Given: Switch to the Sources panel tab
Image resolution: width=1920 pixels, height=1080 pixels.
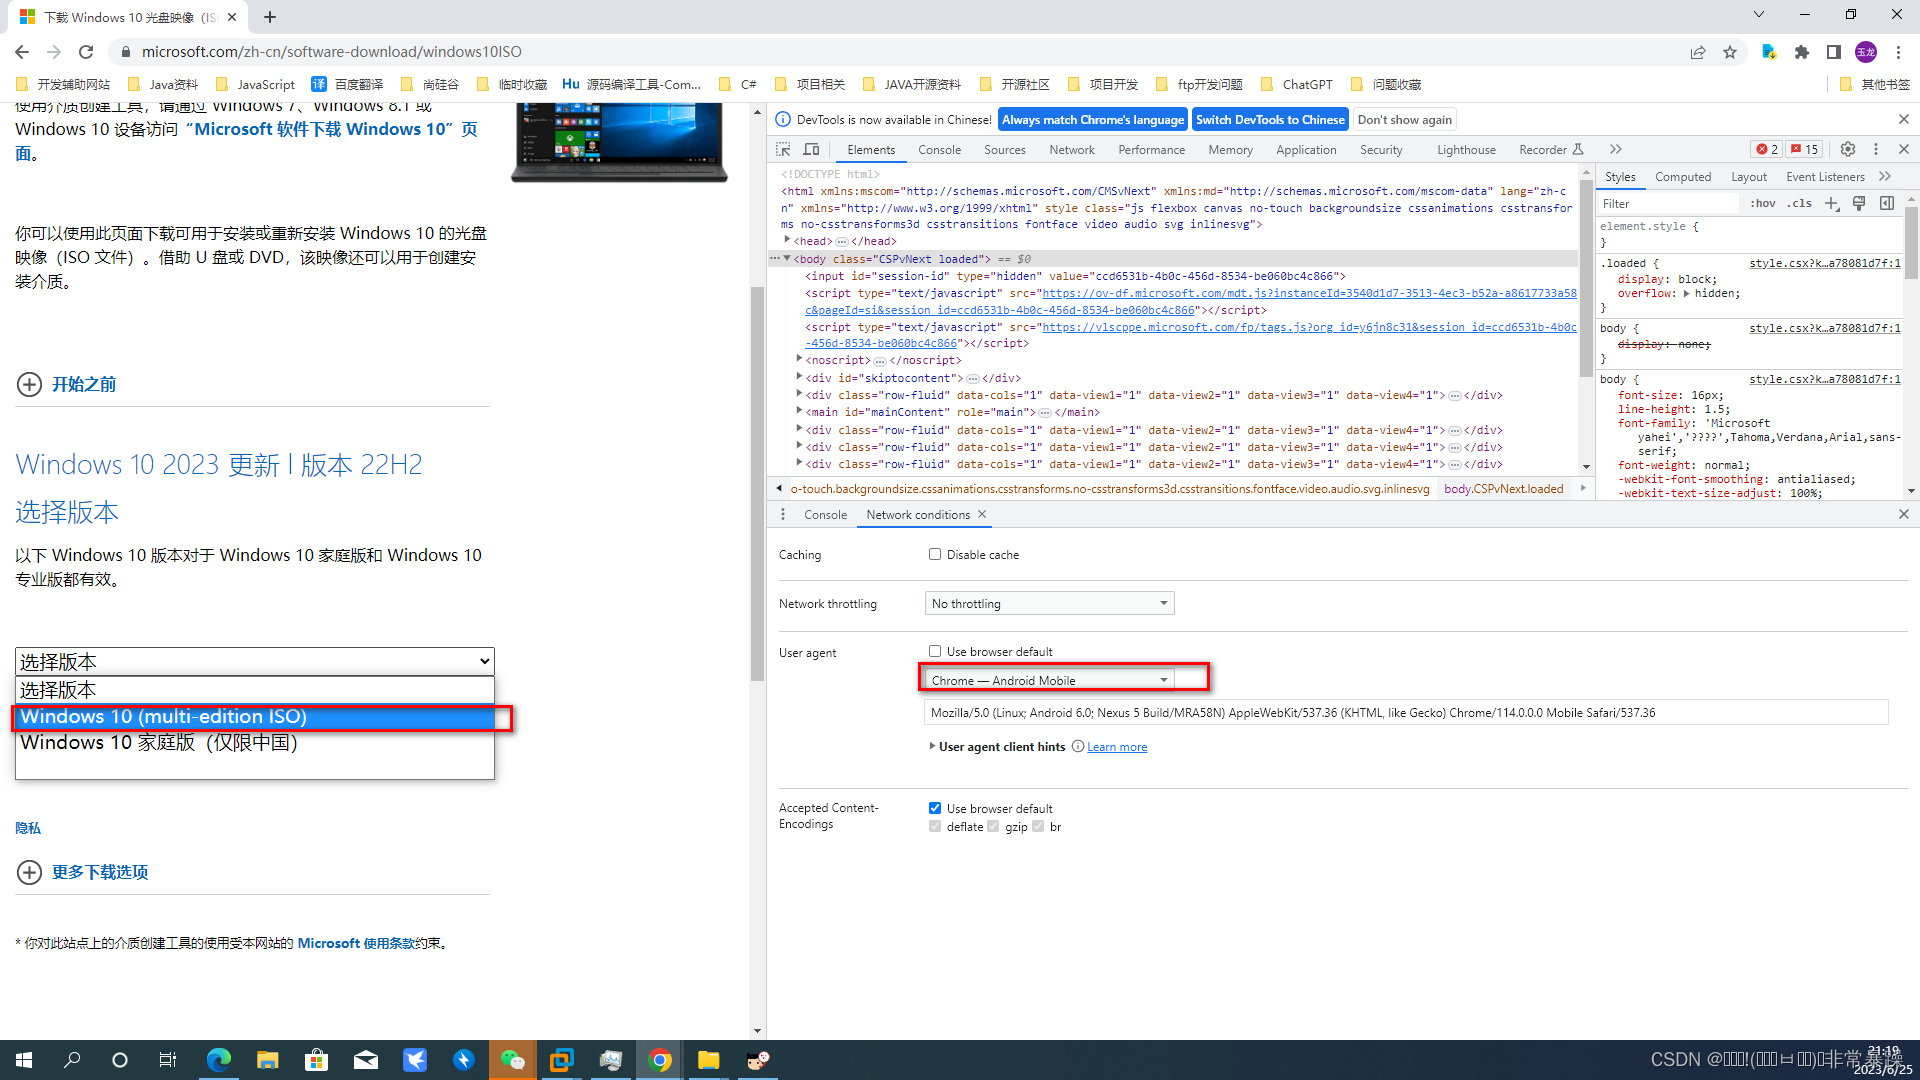Looking at the screenshot, I should pos(1005,150).
